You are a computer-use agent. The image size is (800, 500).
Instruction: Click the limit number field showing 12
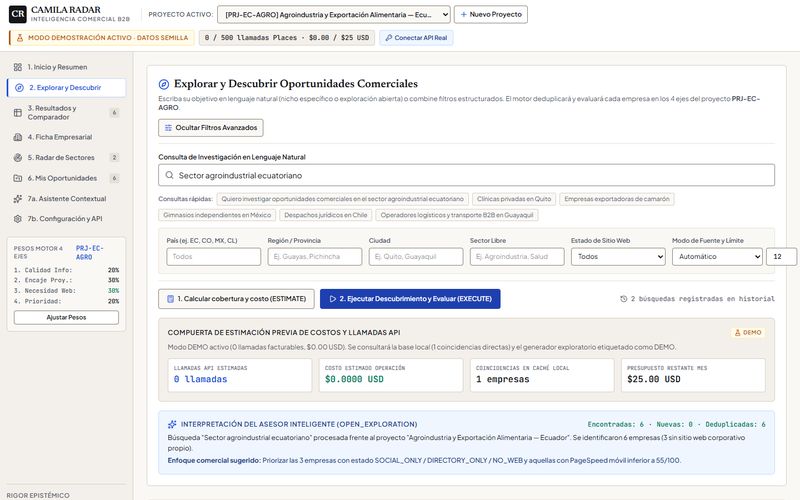click(781, 257)
